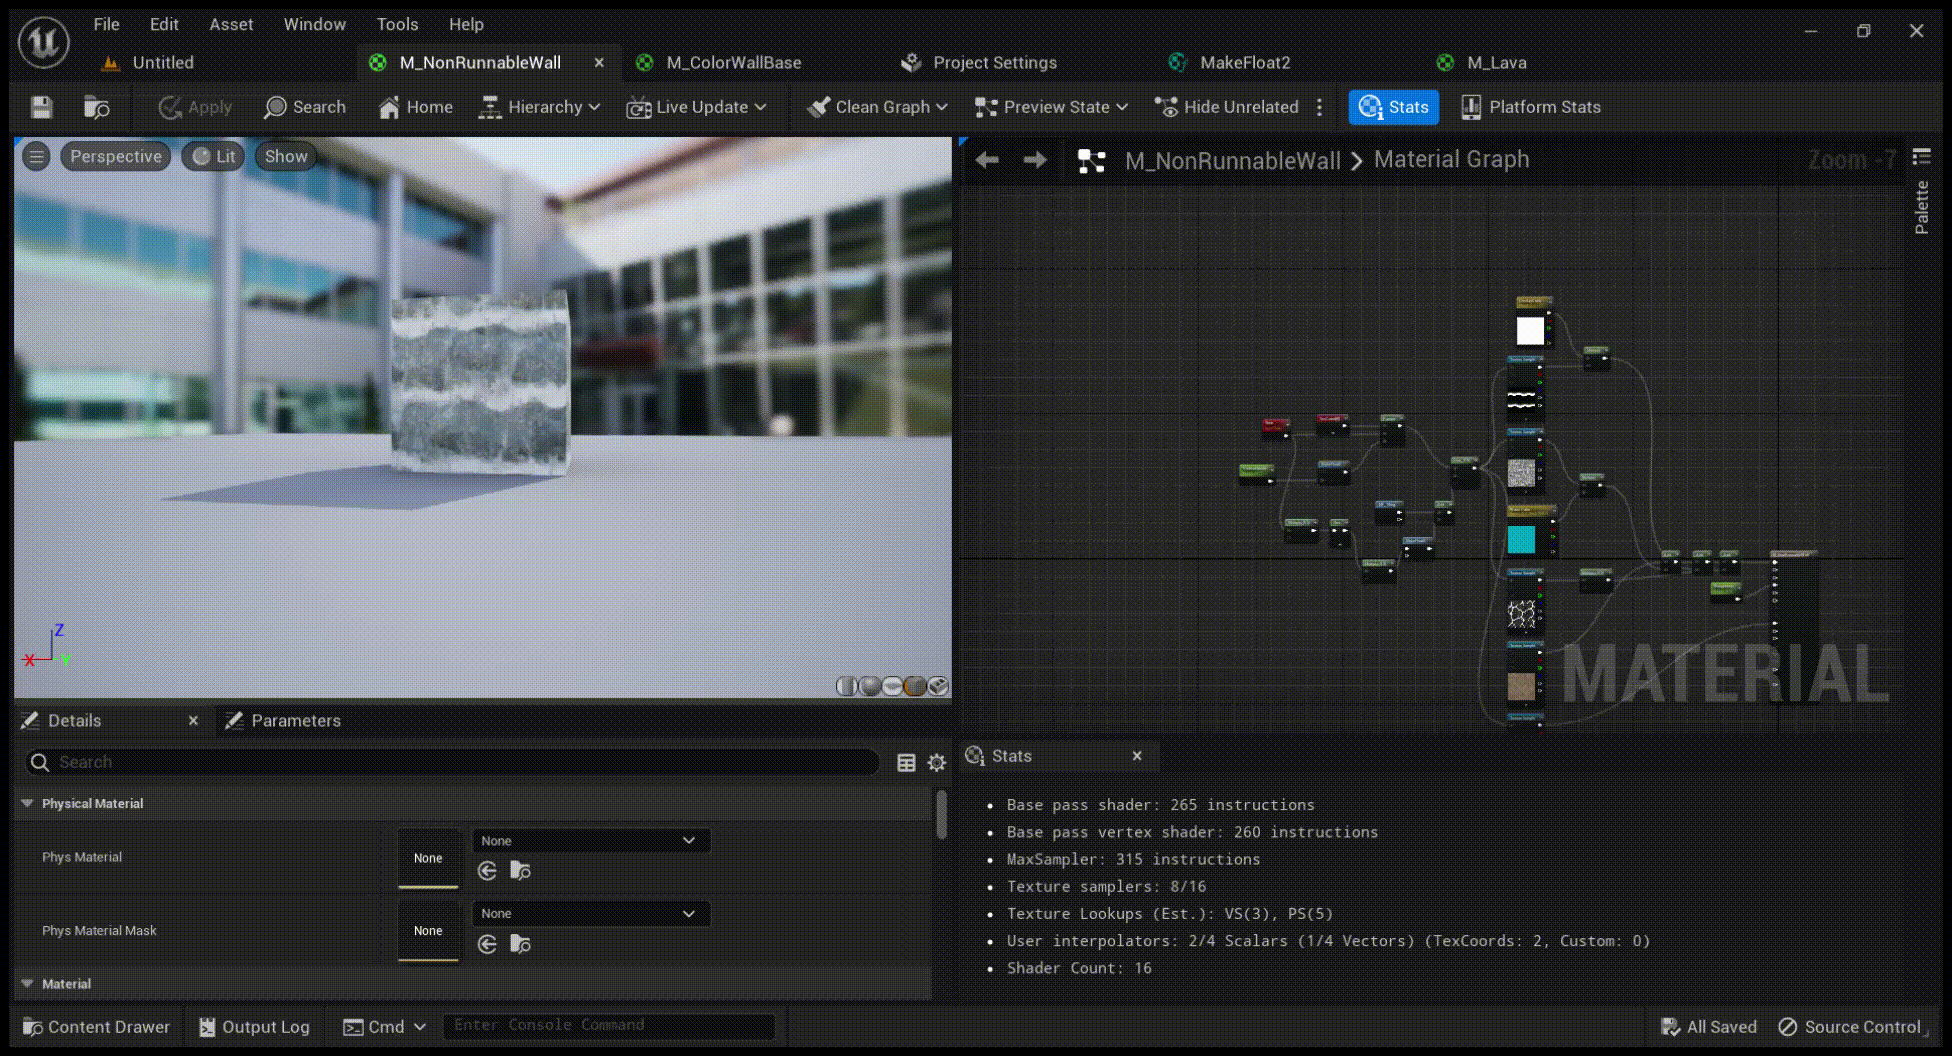
Task: Open the Asset menu
Action: click(x=231, y=24)
